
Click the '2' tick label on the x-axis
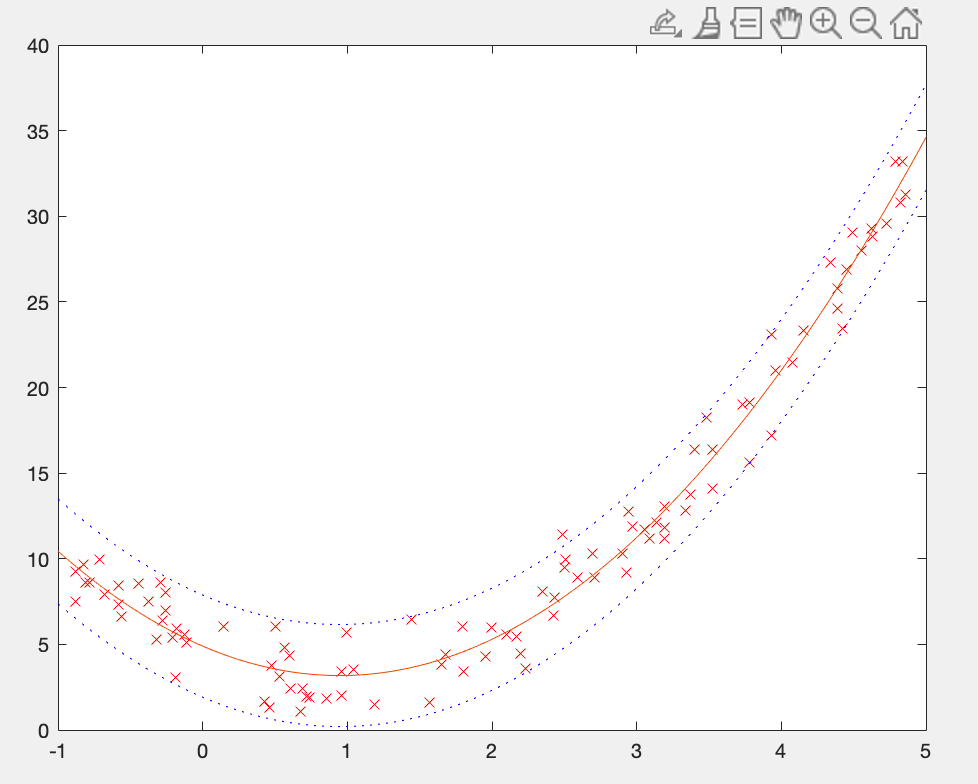490,751
